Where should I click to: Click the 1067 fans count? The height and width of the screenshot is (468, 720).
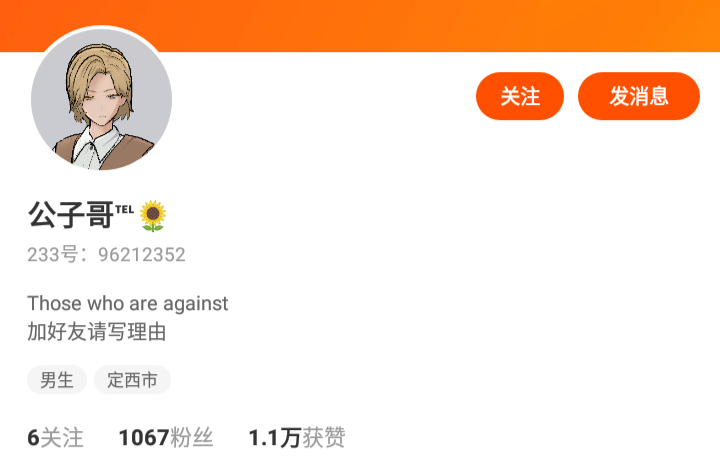pyautogui.click(x=144, y=438)
